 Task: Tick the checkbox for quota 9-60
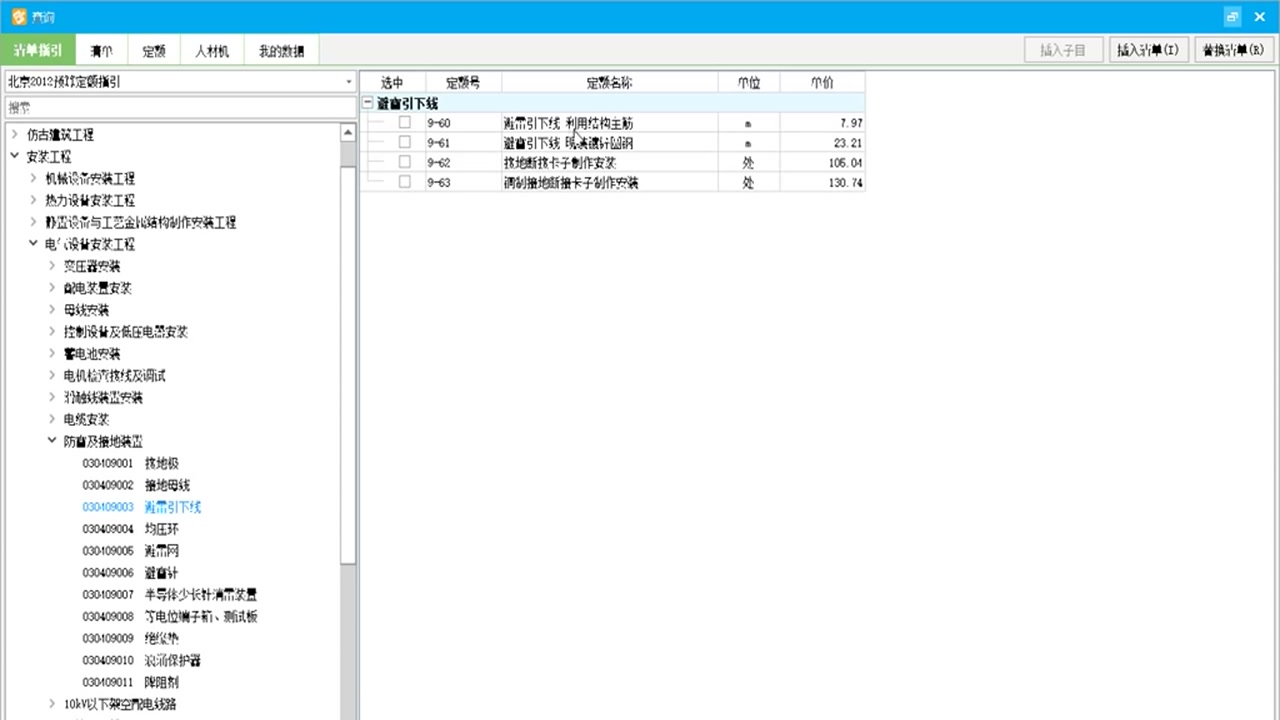(404, 122)
